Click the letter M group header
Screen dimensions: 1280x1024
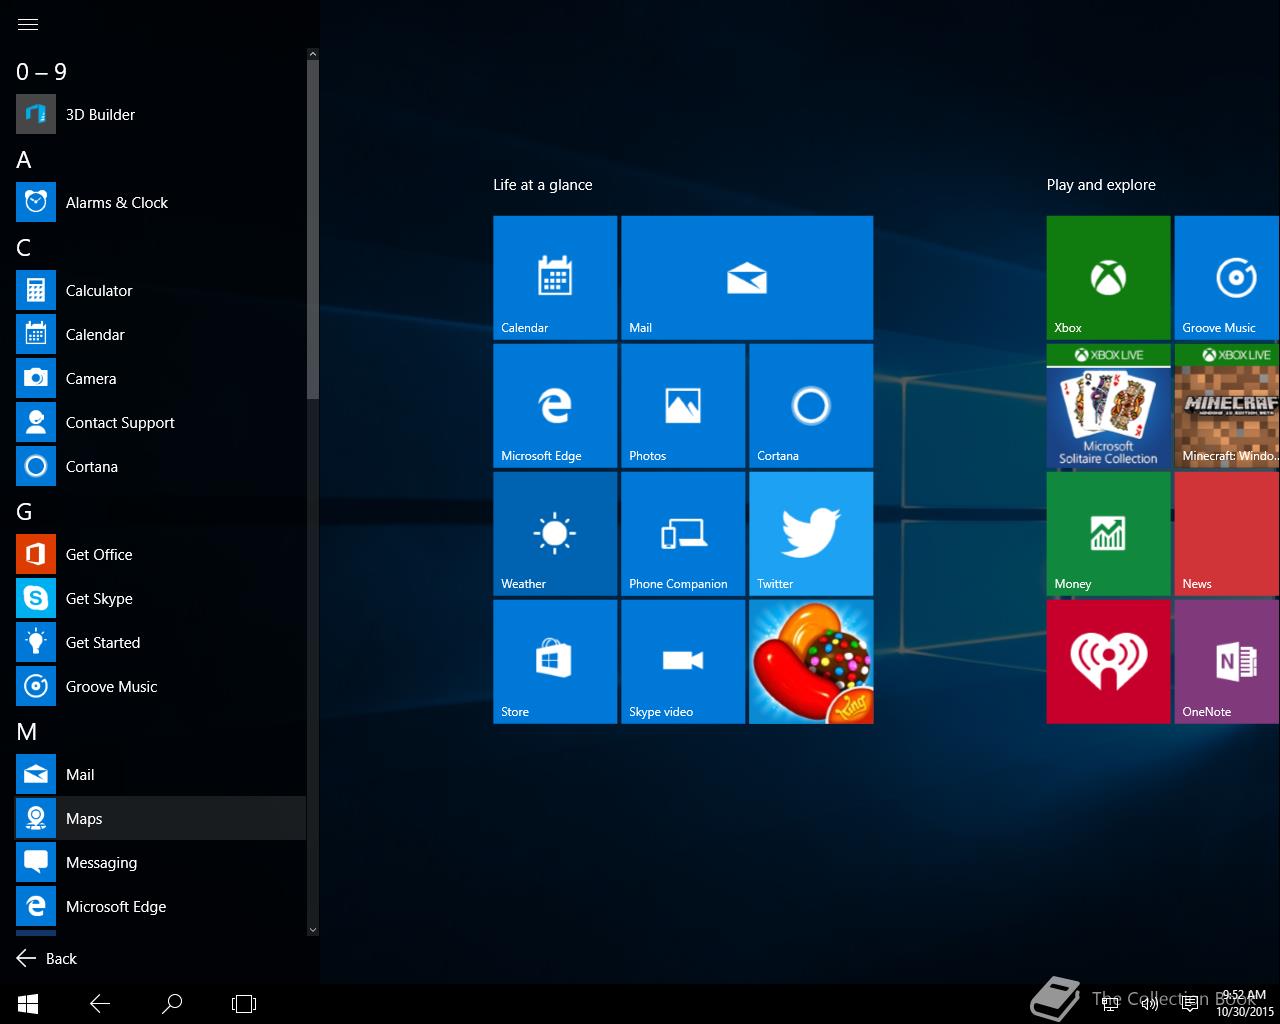point(27,732)
